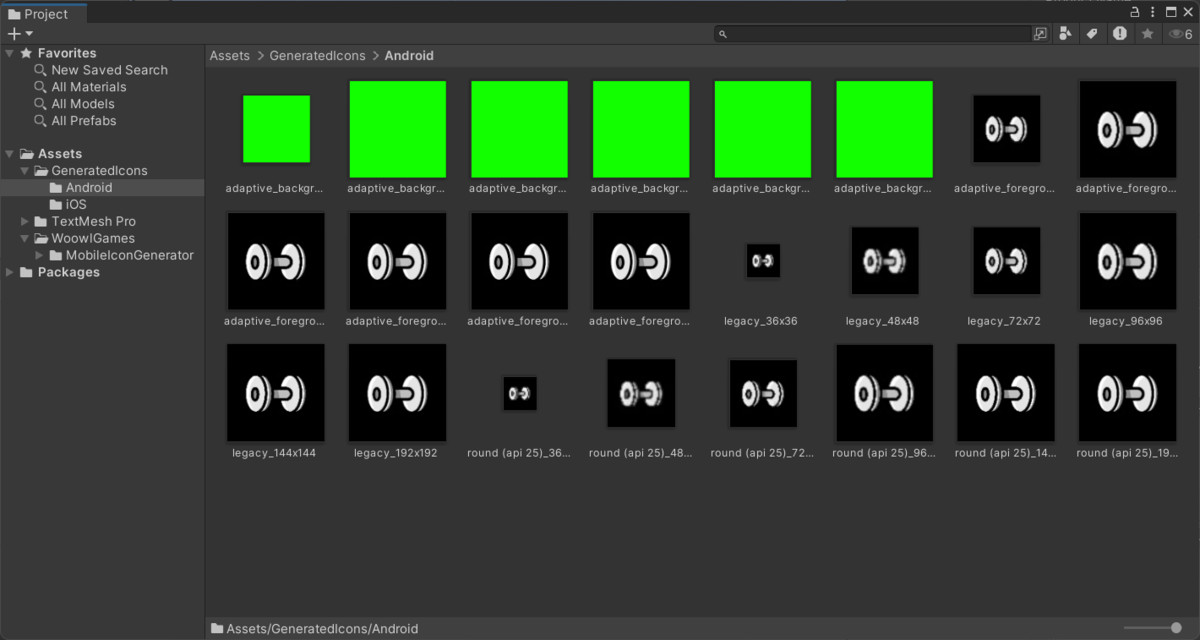Click the Search by Type filter icon
The width and height of the screenshot is (1200, 640).
(x=1066, y=34)
